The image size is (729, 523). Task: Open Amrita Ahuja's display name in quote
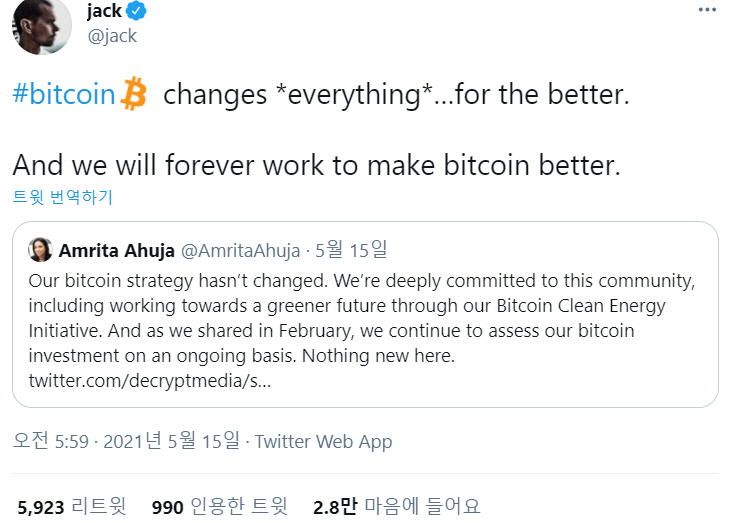coord(117,249)
